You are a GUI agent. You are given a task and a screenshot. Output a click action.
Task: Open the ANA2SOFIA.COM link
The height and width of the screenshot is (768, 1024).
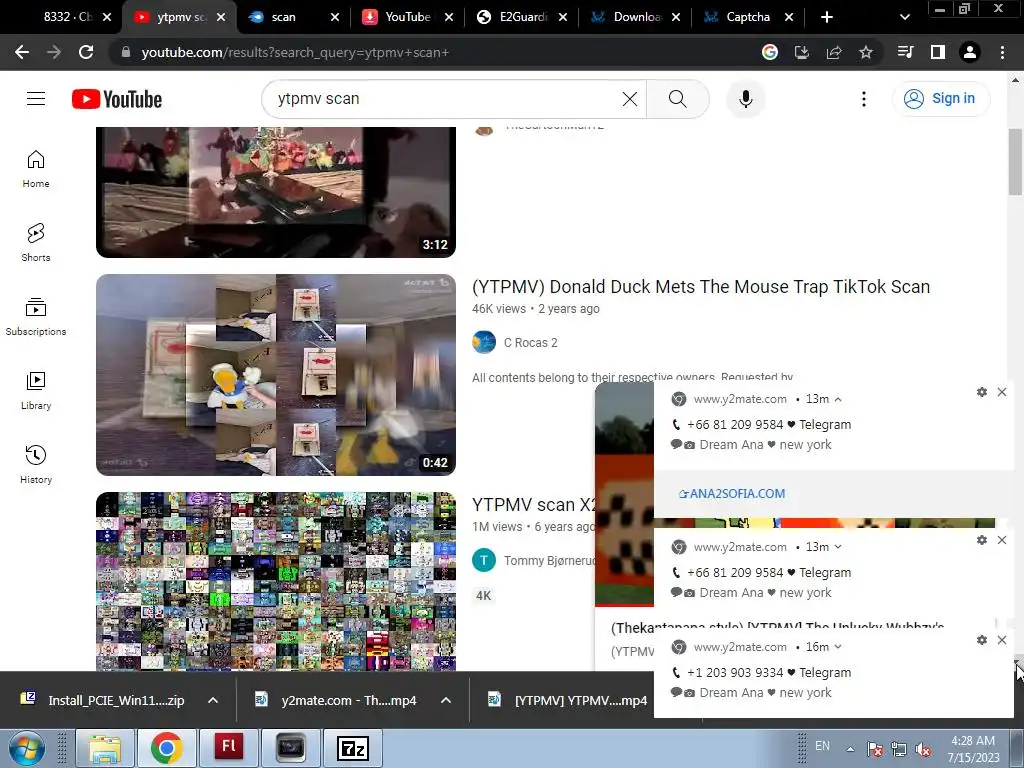pyautogui.click(x=731, y=494)
